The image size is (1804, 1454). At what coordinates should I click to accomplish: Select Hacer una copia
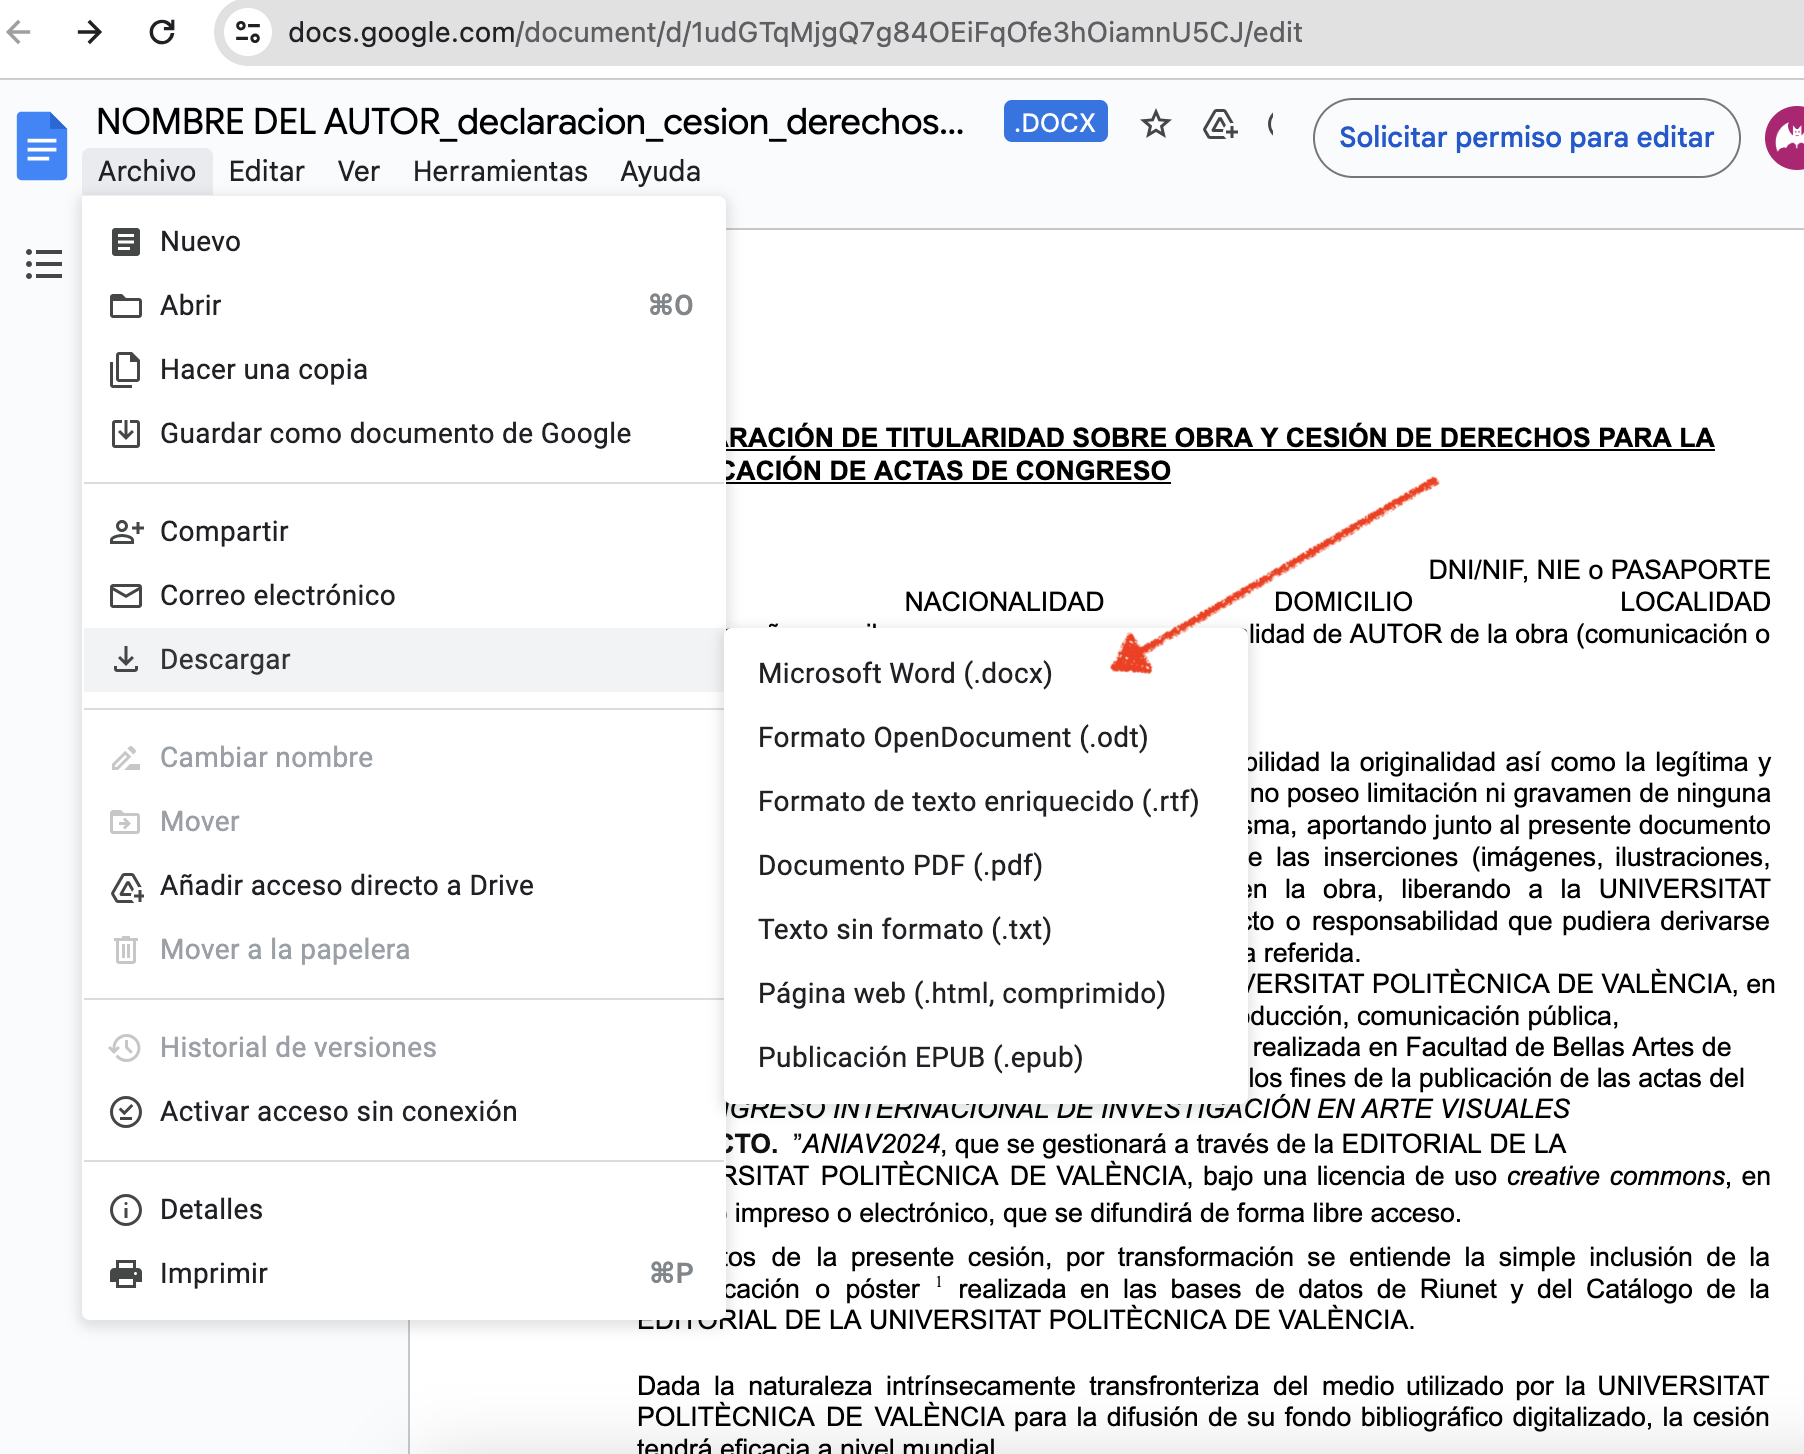404,370
